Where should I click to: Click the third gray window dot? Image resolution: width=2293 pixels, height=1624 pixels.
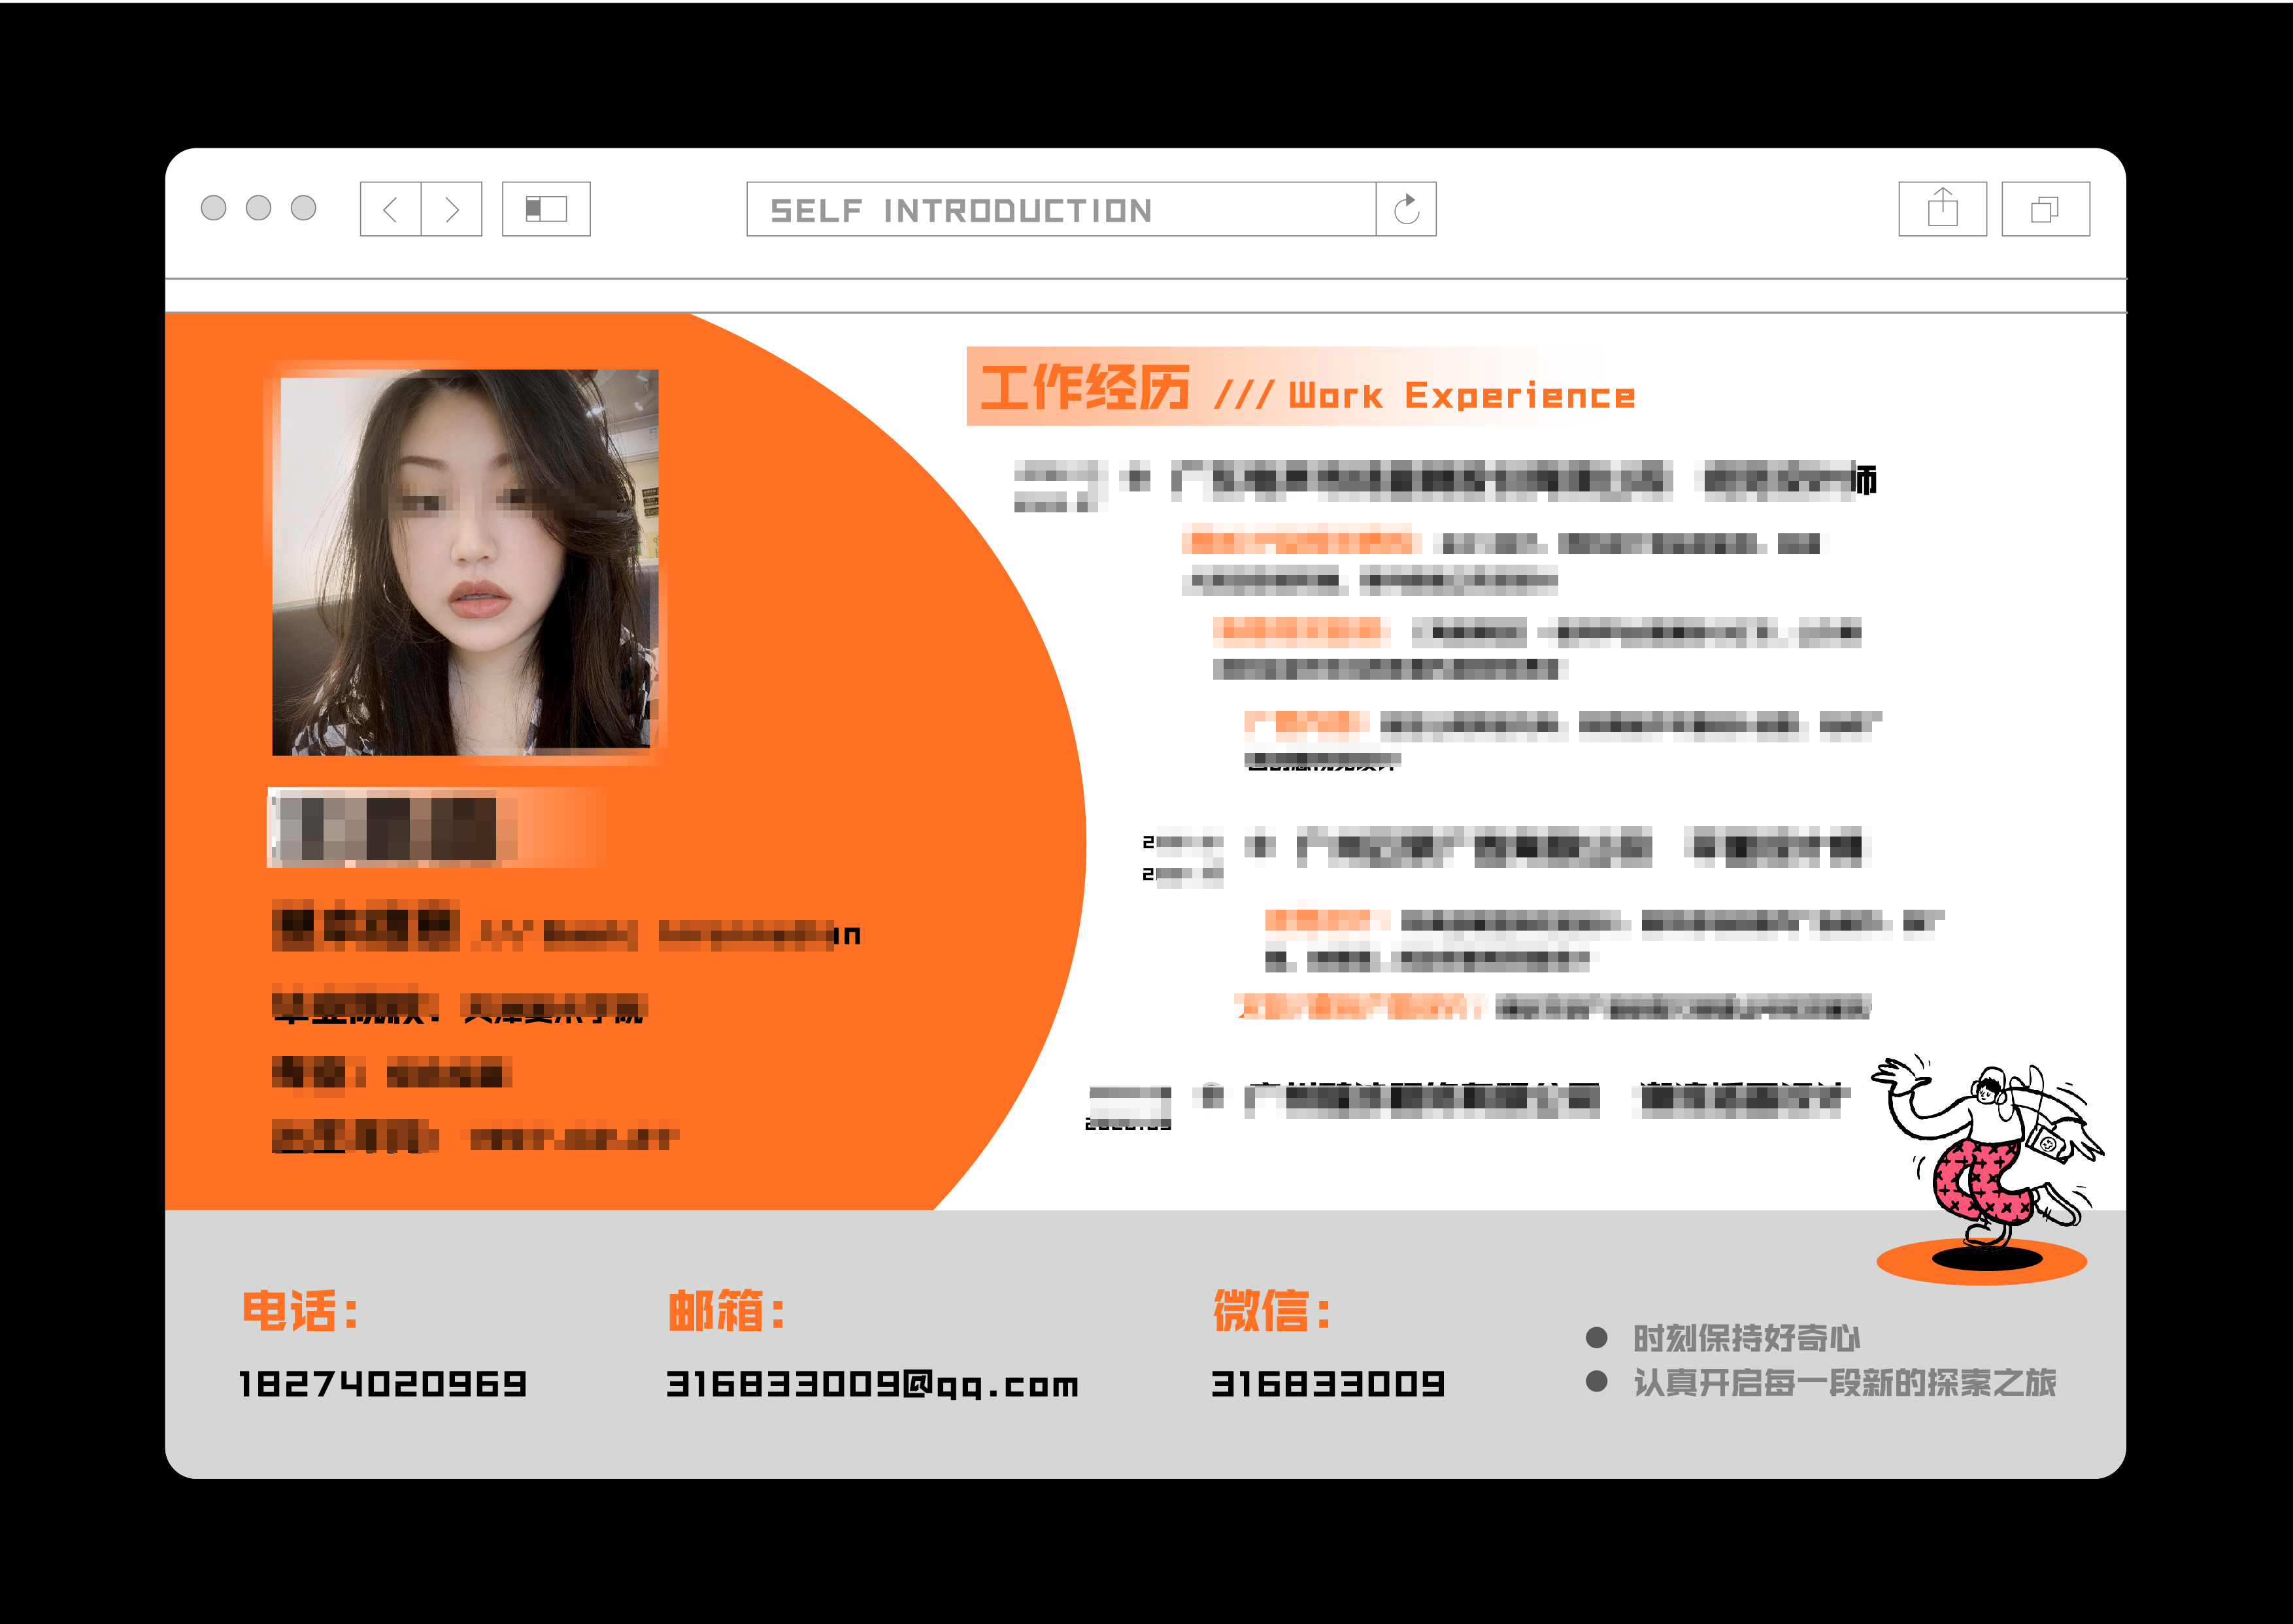303,208
